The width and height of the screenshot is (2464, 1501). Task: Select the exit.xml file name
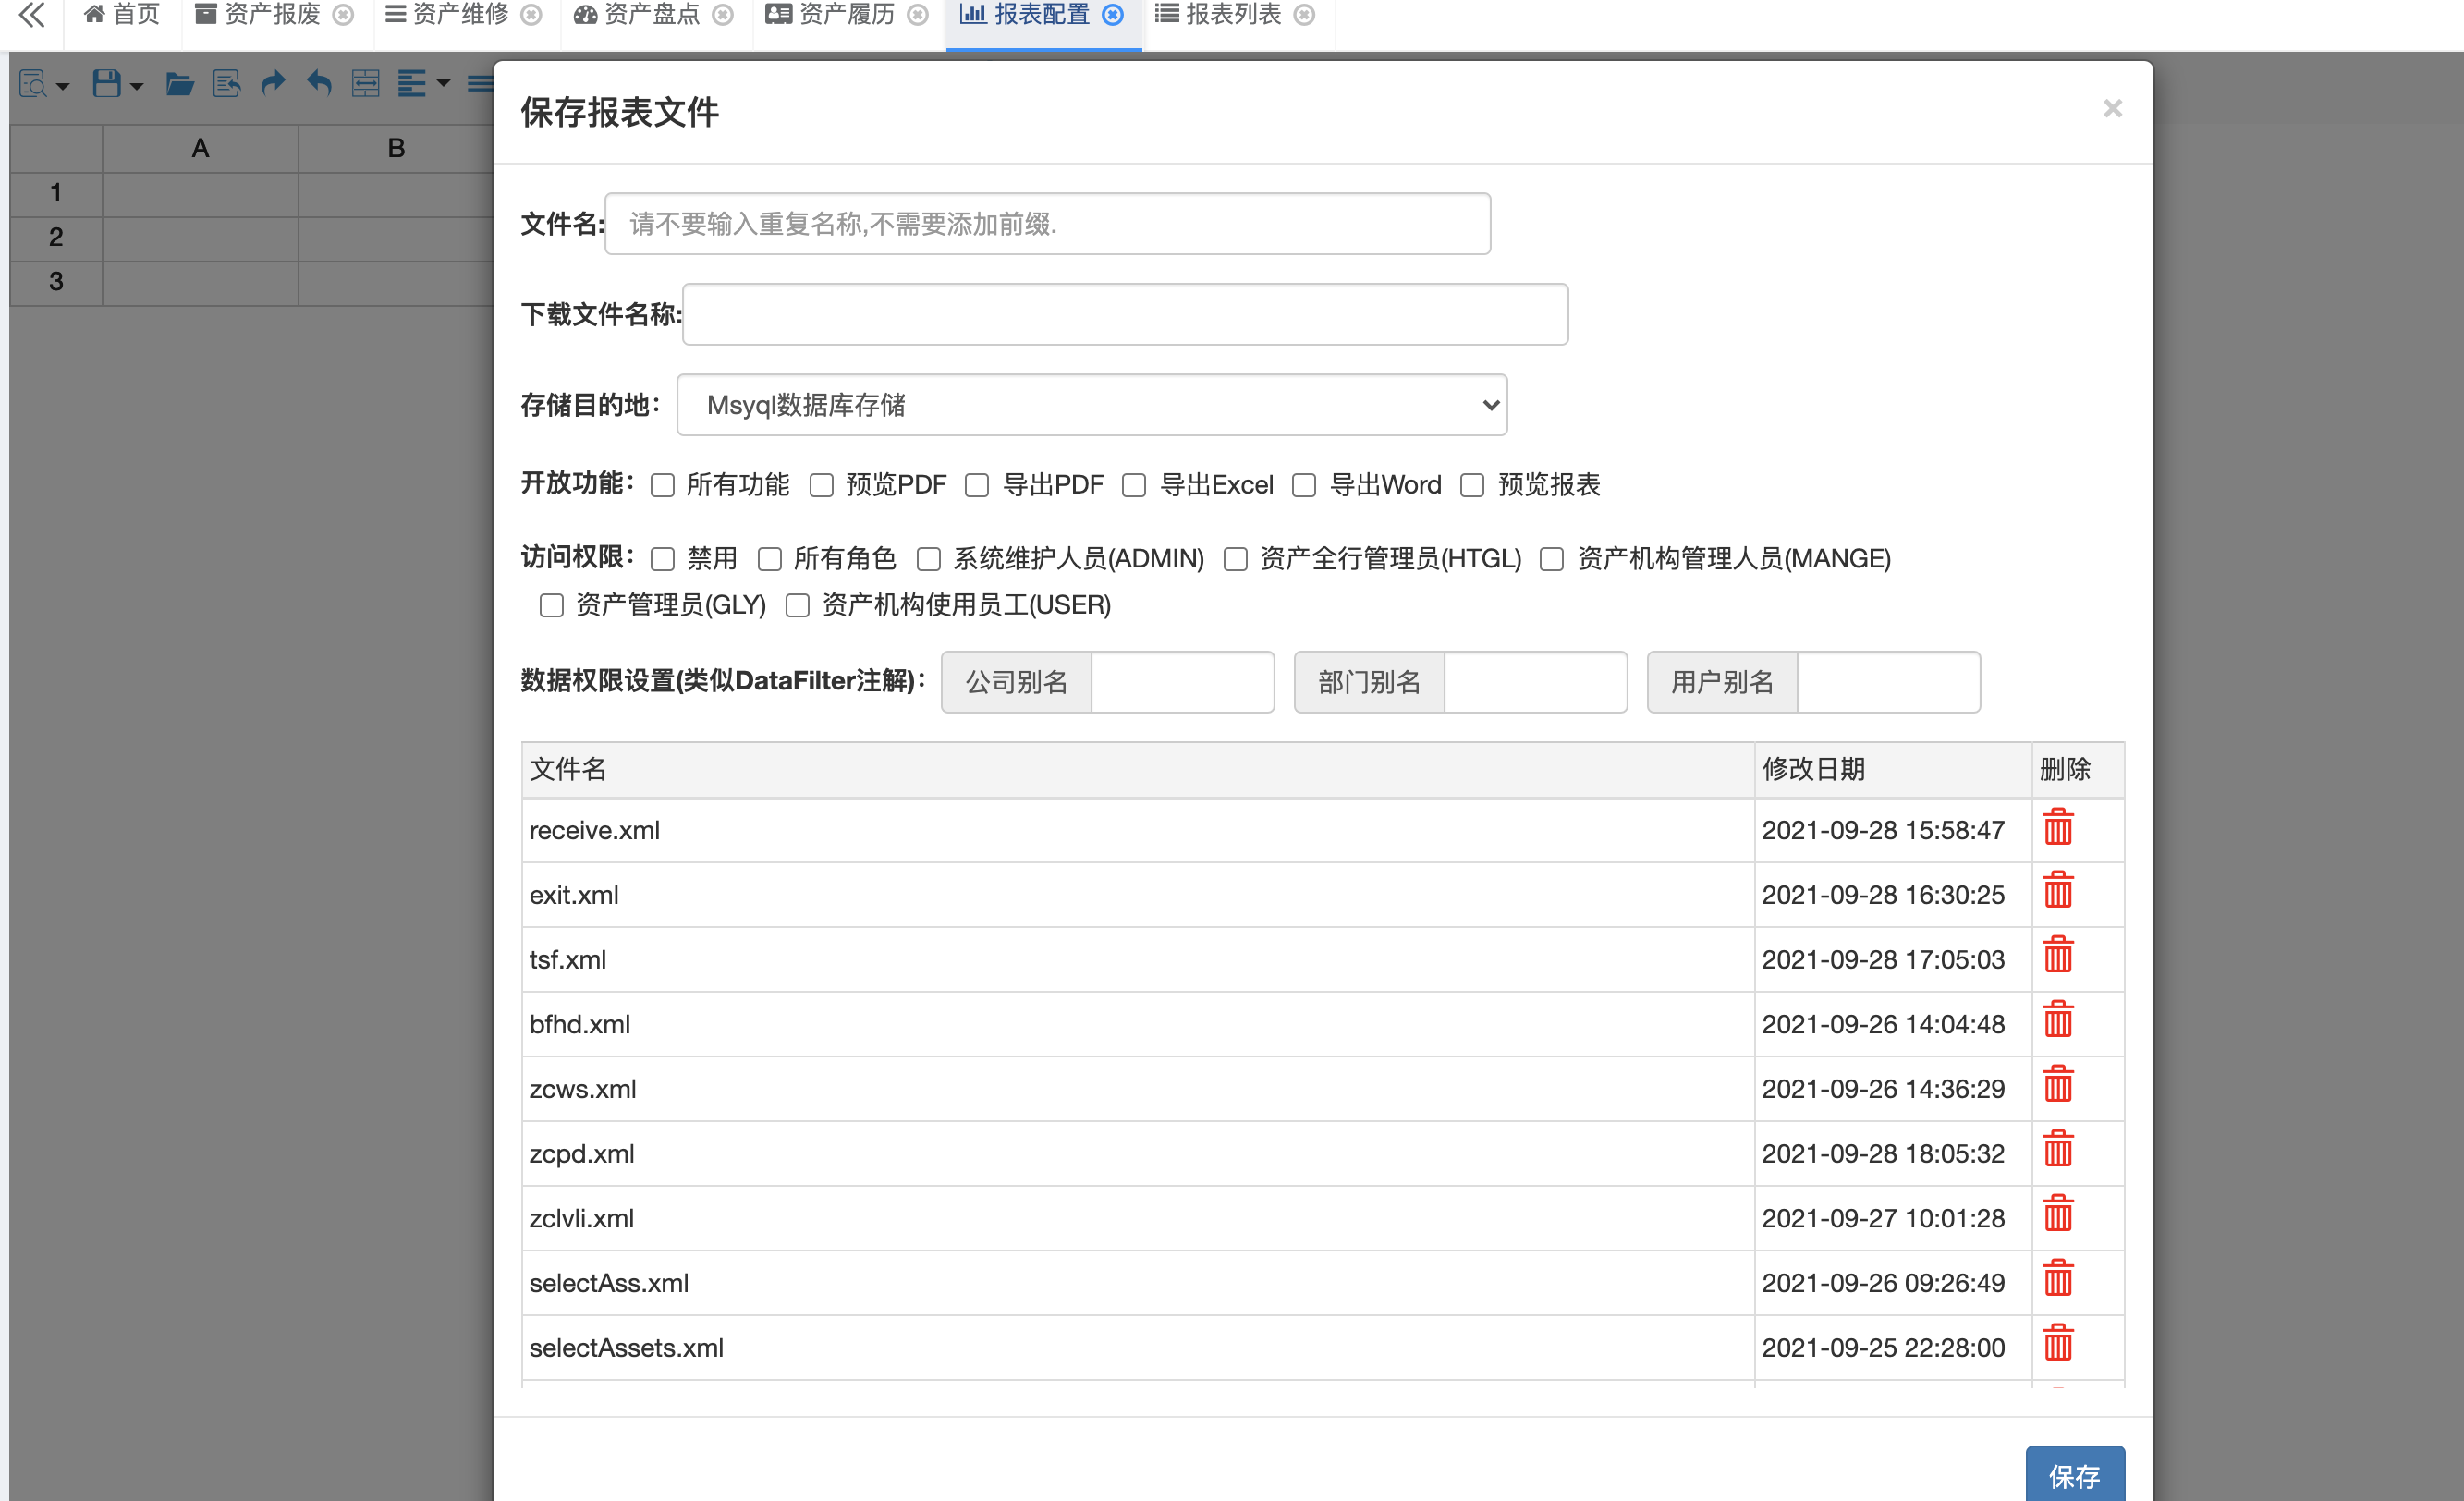point(574,895)
